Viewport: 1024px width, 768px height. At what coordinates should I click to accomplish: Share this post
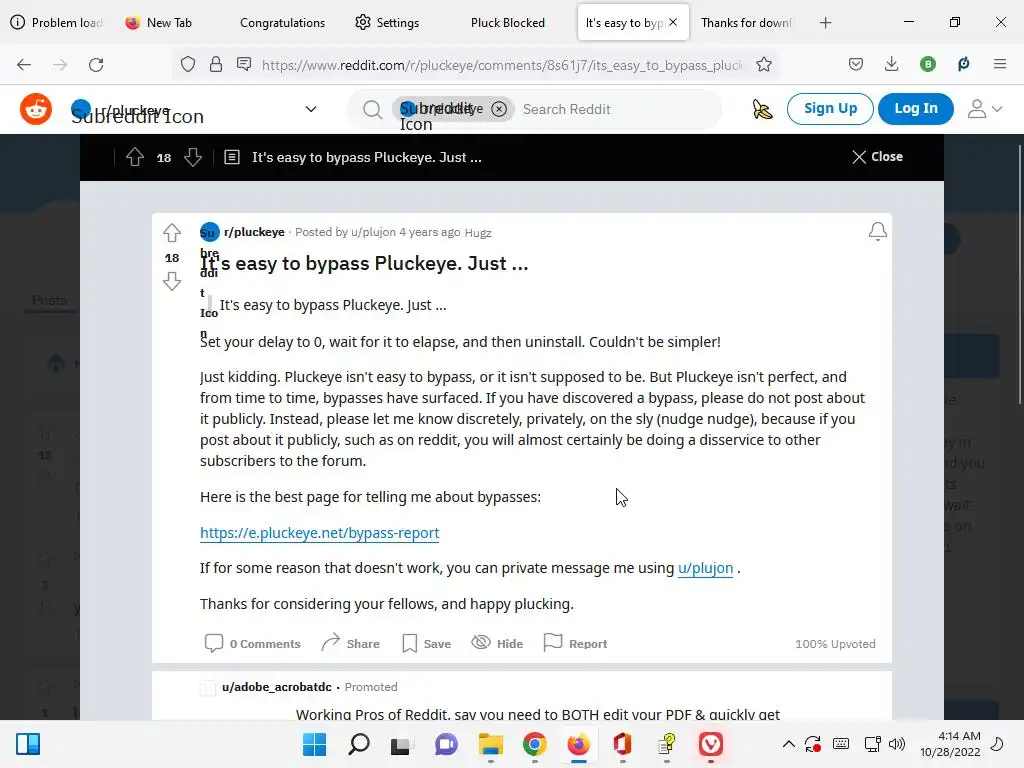point(351,643)
